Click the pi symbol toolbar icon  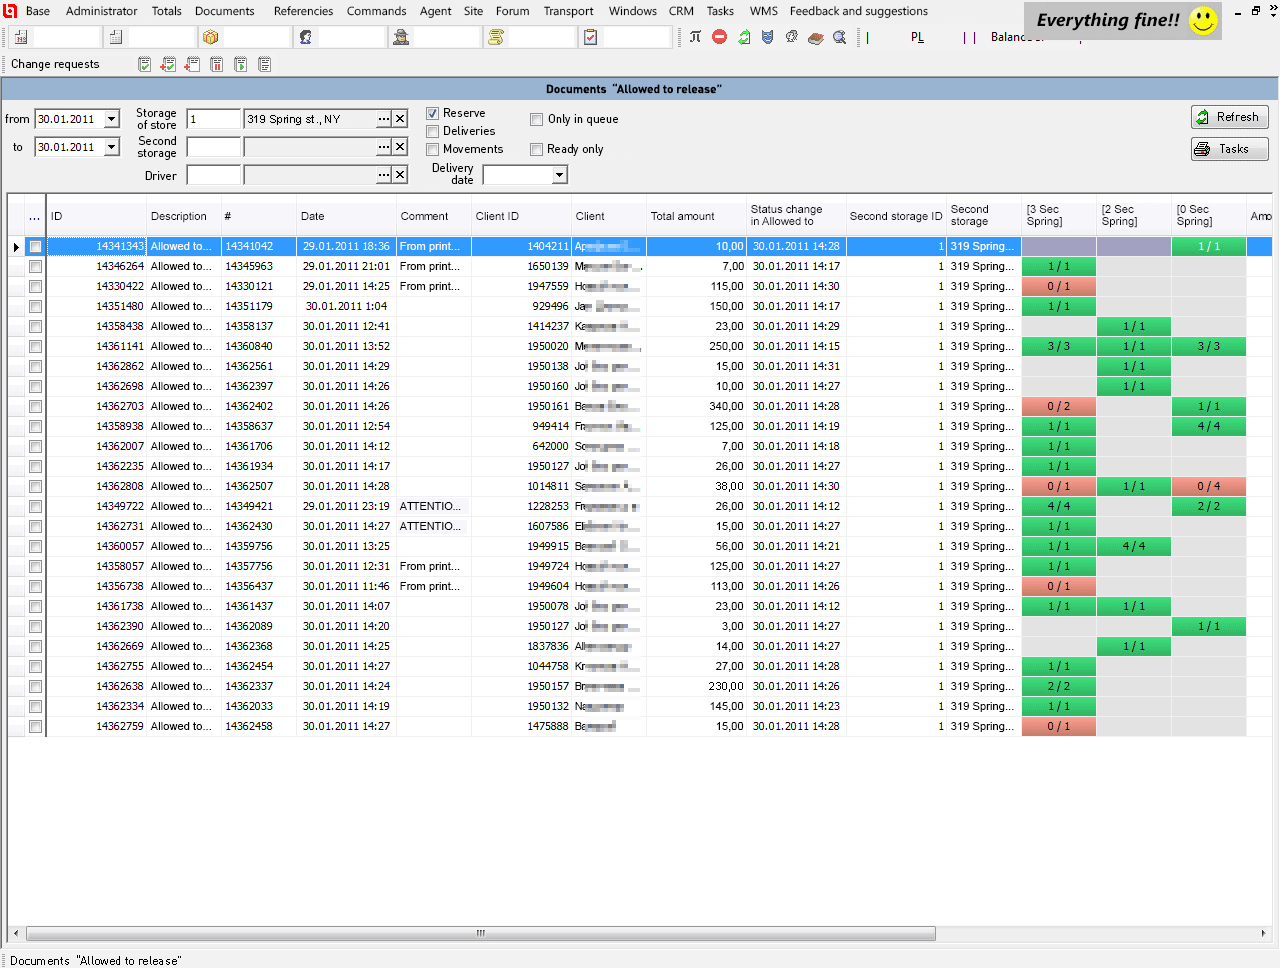tap(695, 37)
